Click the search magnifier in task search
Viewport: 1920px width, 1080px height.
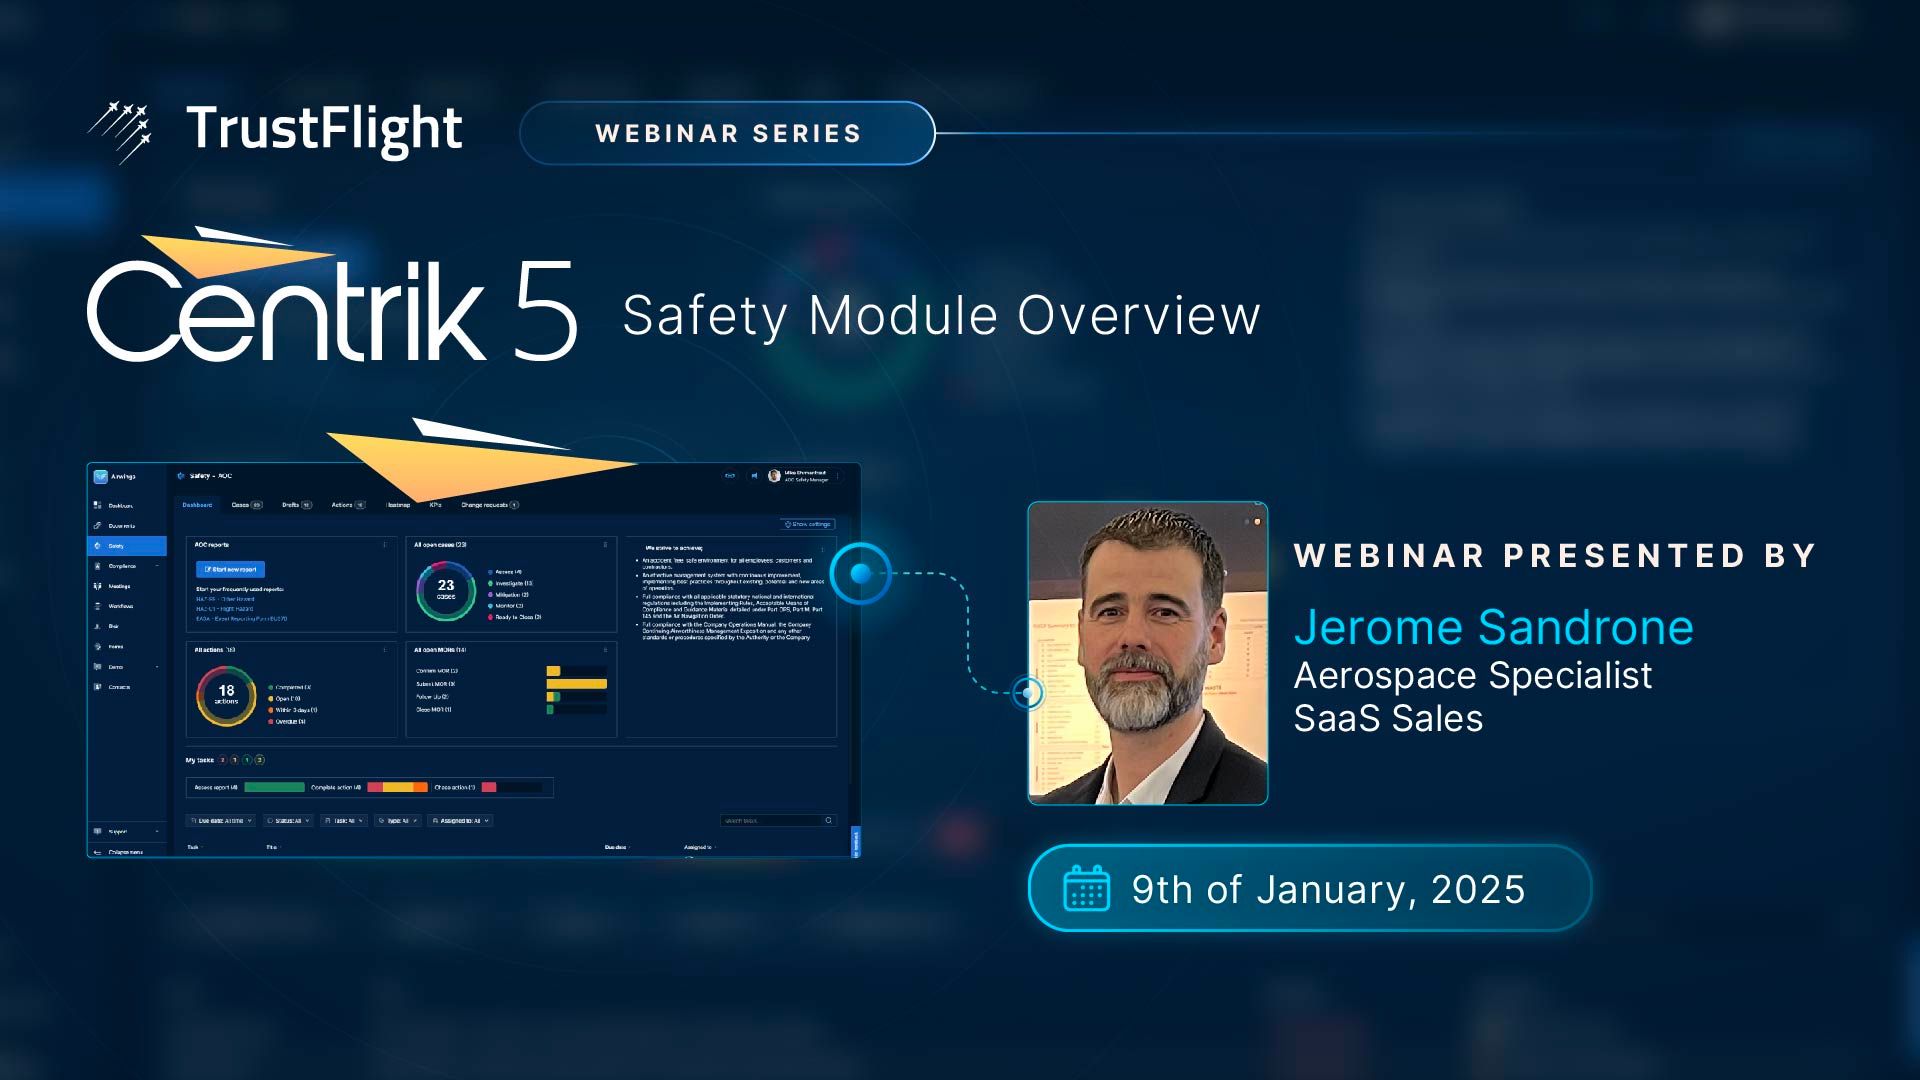(x=828, y=821)
